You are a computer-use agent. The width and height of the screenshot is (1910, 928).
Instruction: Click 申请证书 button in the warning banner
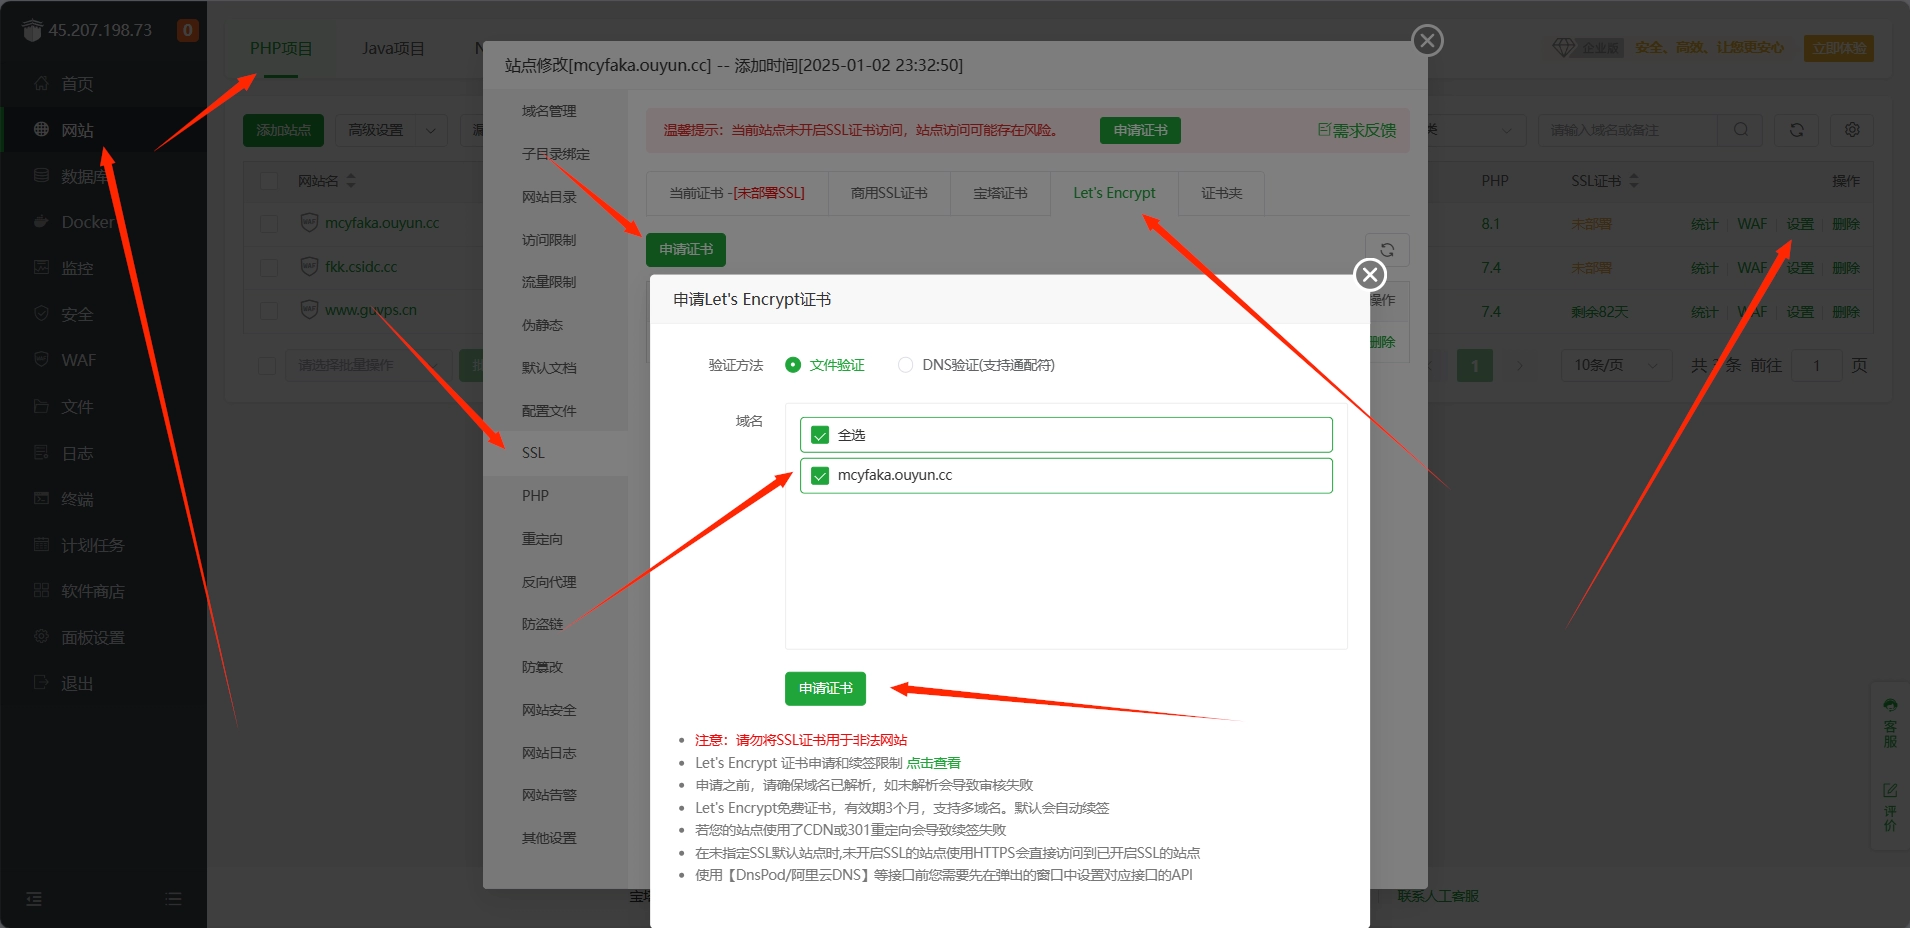tap(1140, 130)
